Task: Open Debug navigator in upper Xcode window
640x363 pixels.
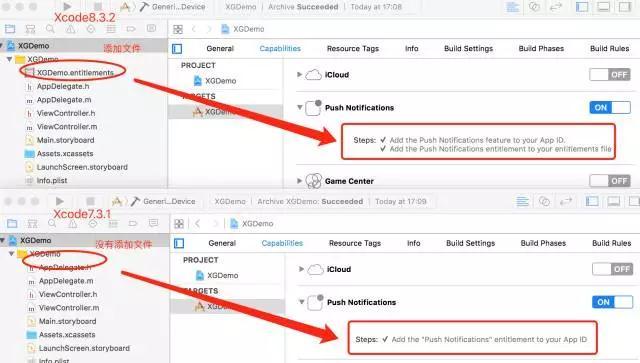Action: click(111, 29)
